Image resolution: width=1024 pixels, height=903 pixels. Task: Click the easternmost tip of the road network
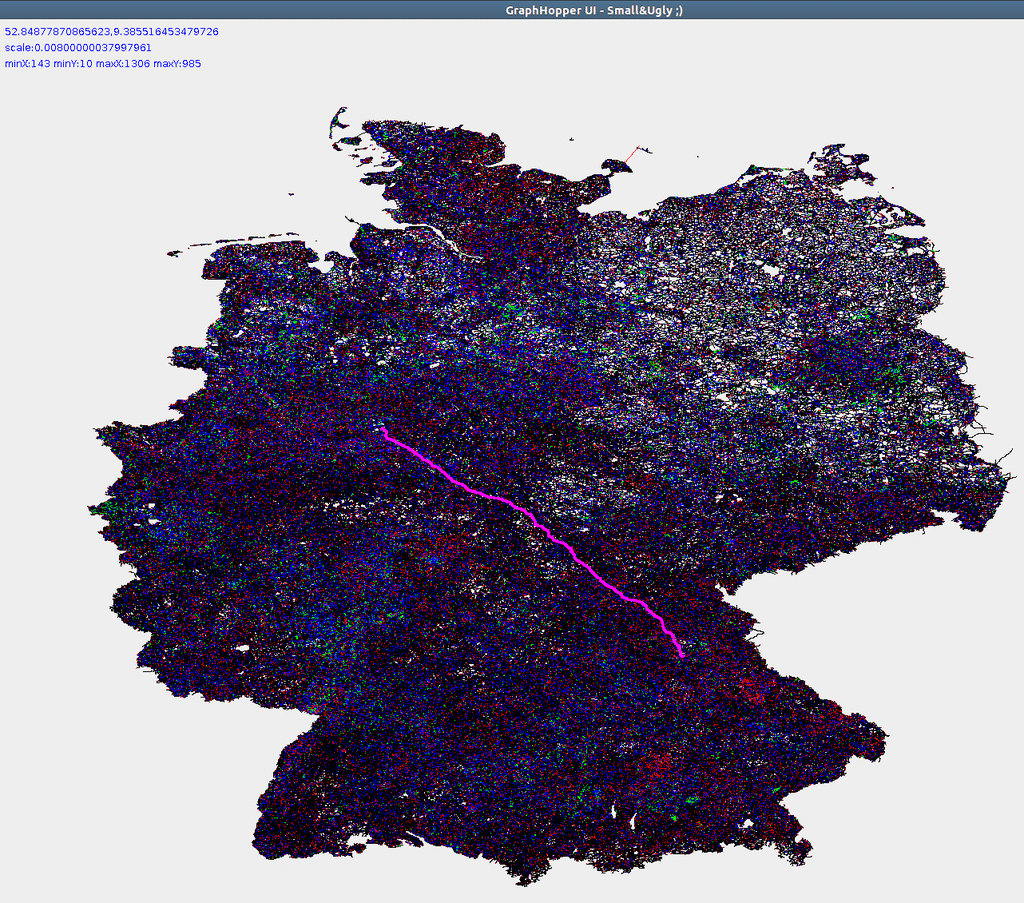click(1001, 480)
